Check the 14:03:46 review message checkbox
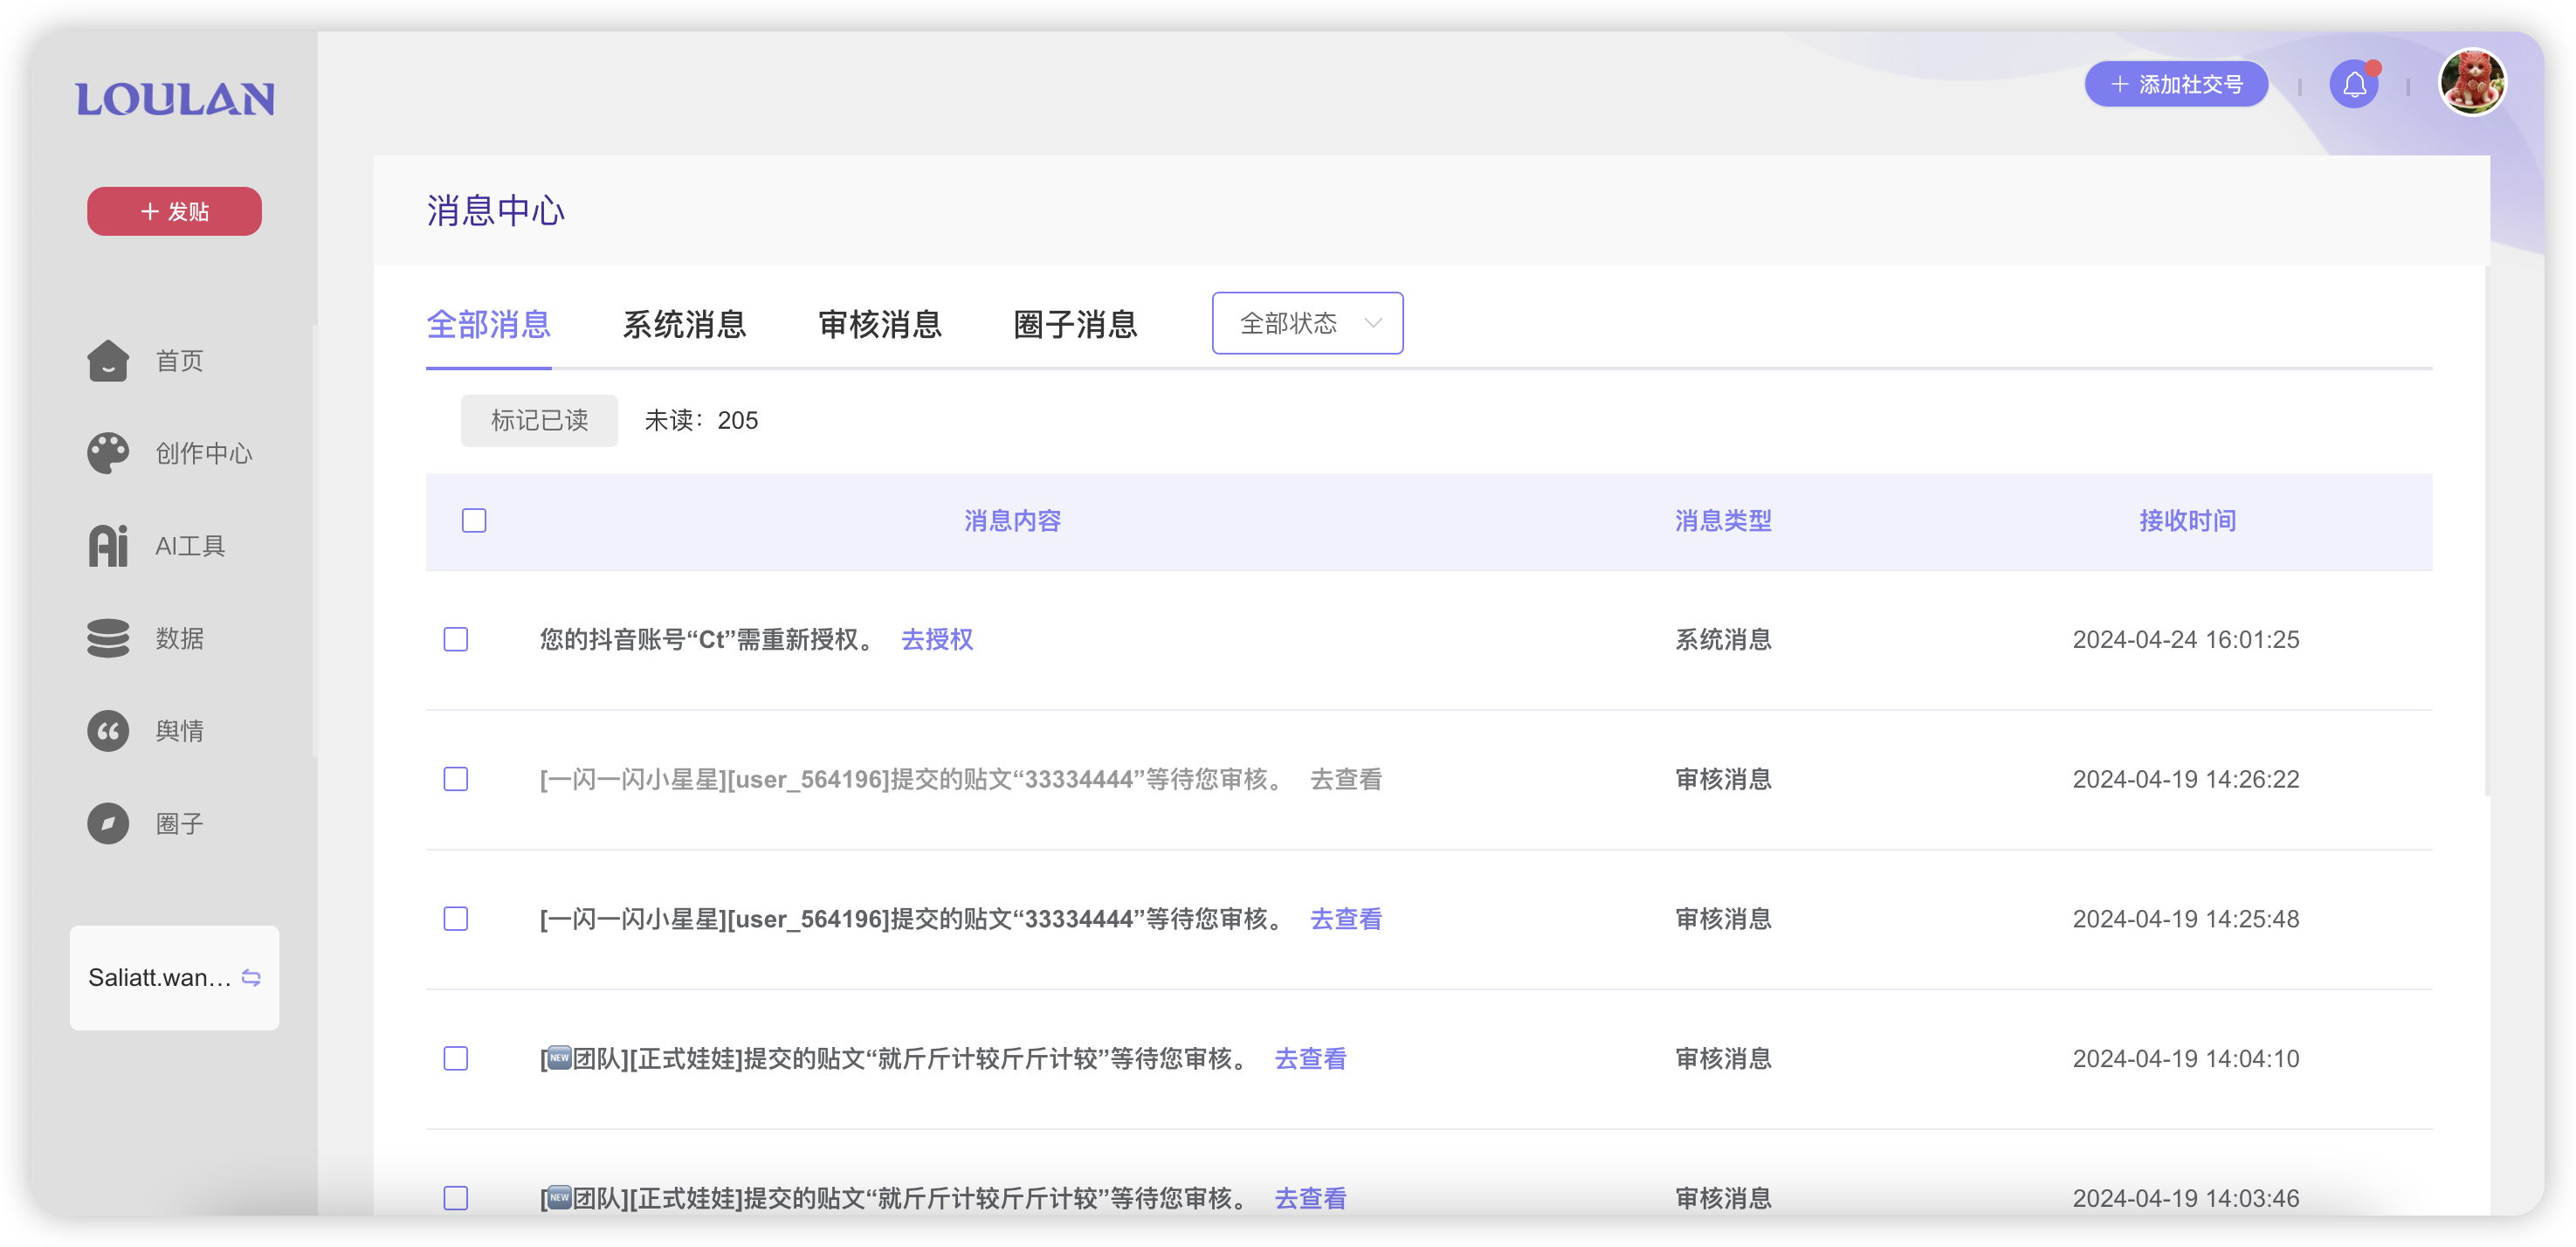 (456, 1198)
